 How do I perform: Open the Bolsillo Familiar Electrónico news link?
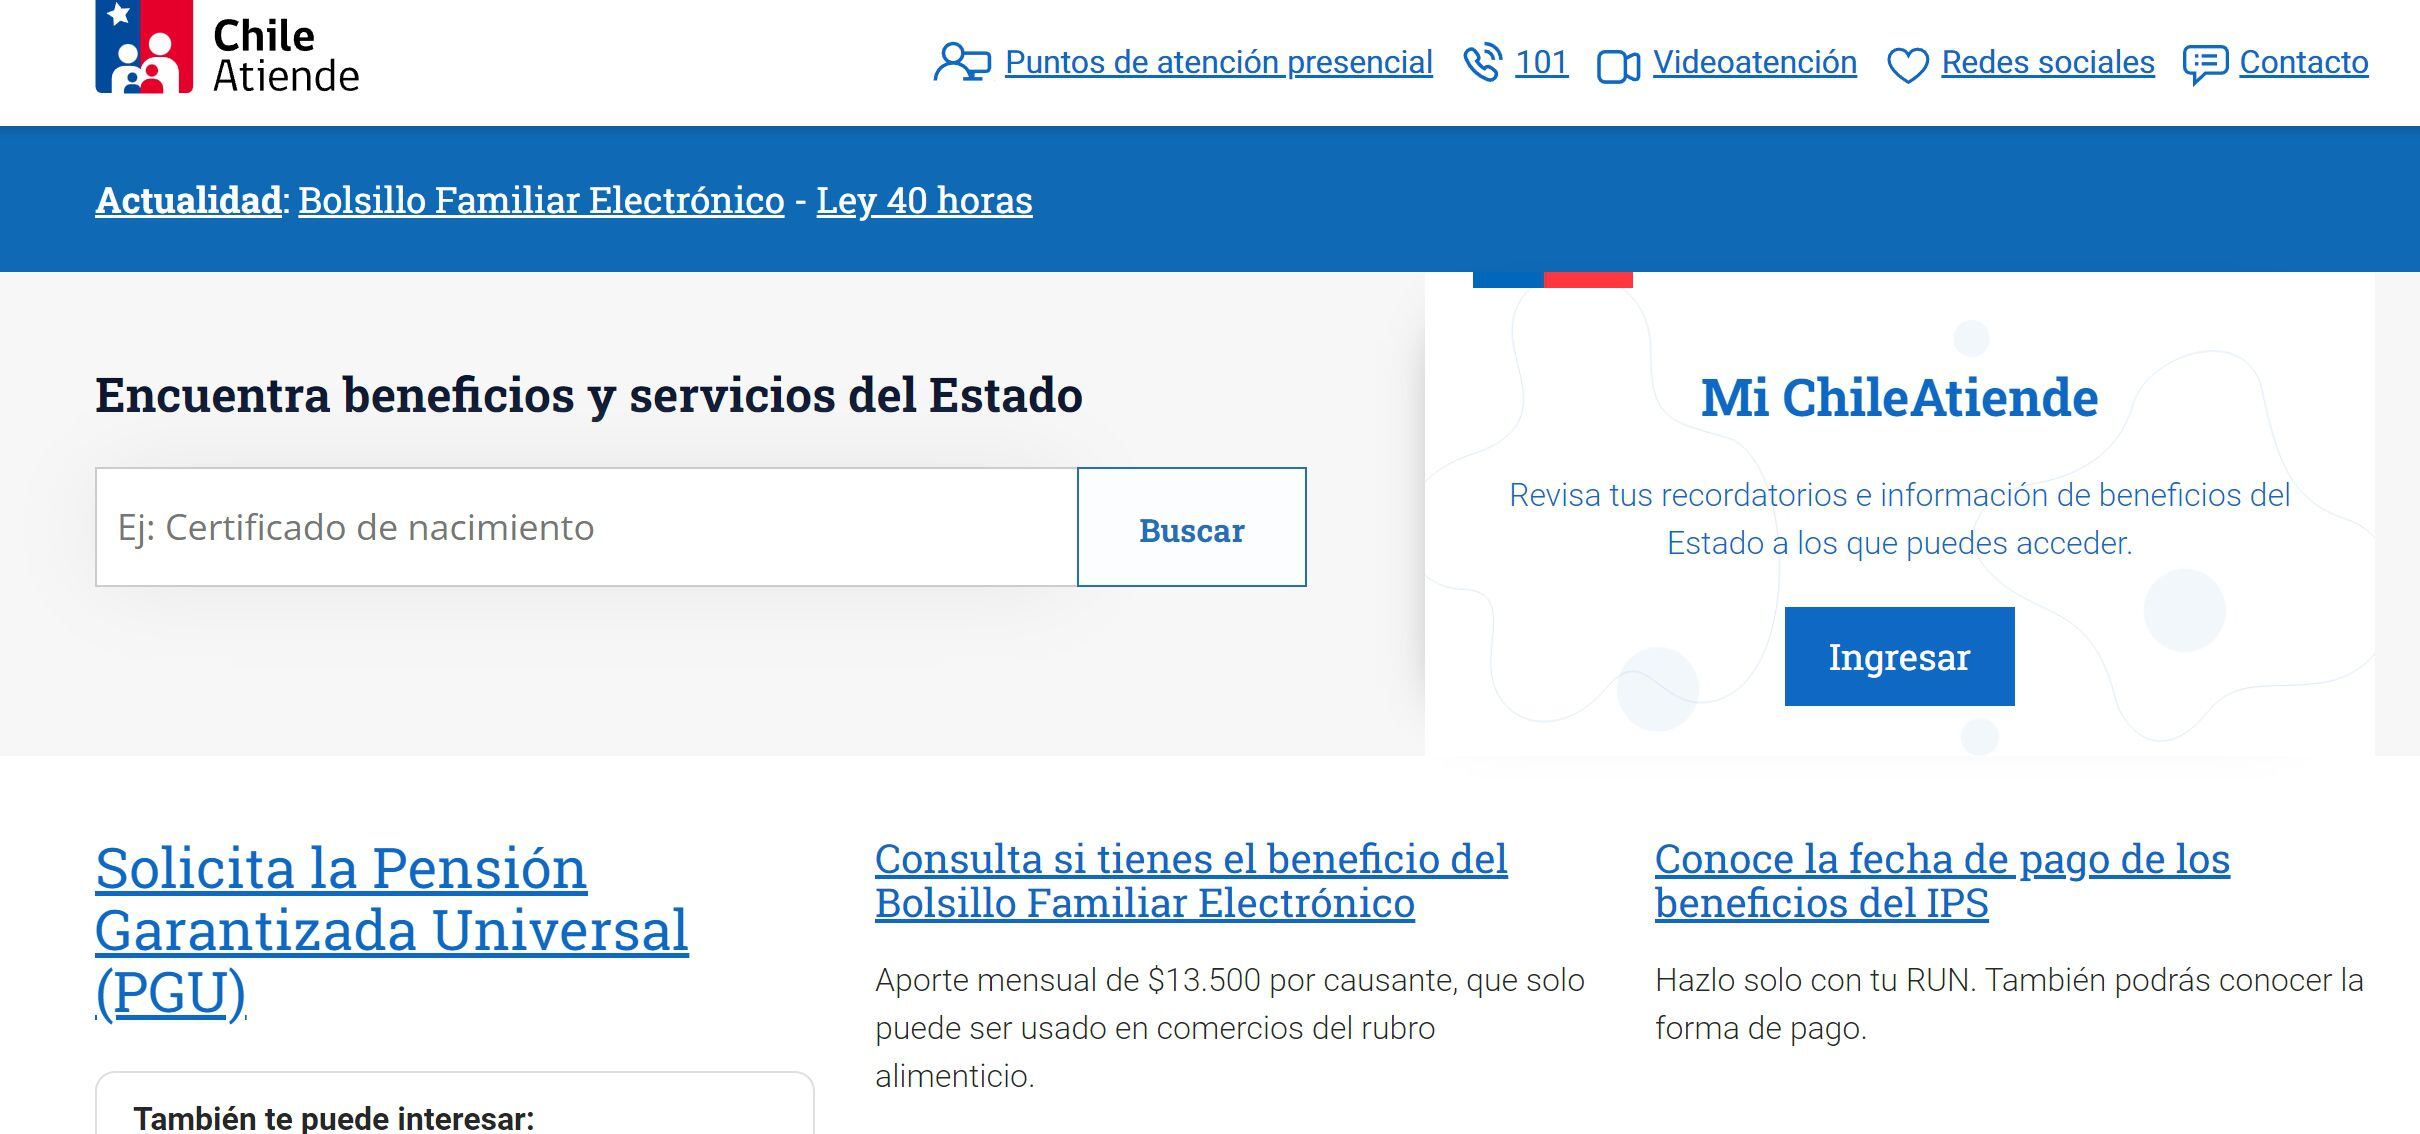tap(541, 200)
